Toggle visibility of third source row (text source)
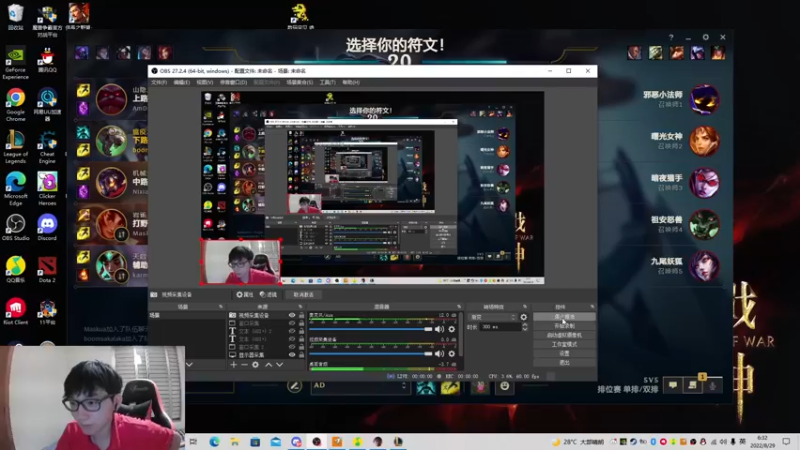Screen dimensions: 800x450 pyautogui.click(x=292, y=331)
